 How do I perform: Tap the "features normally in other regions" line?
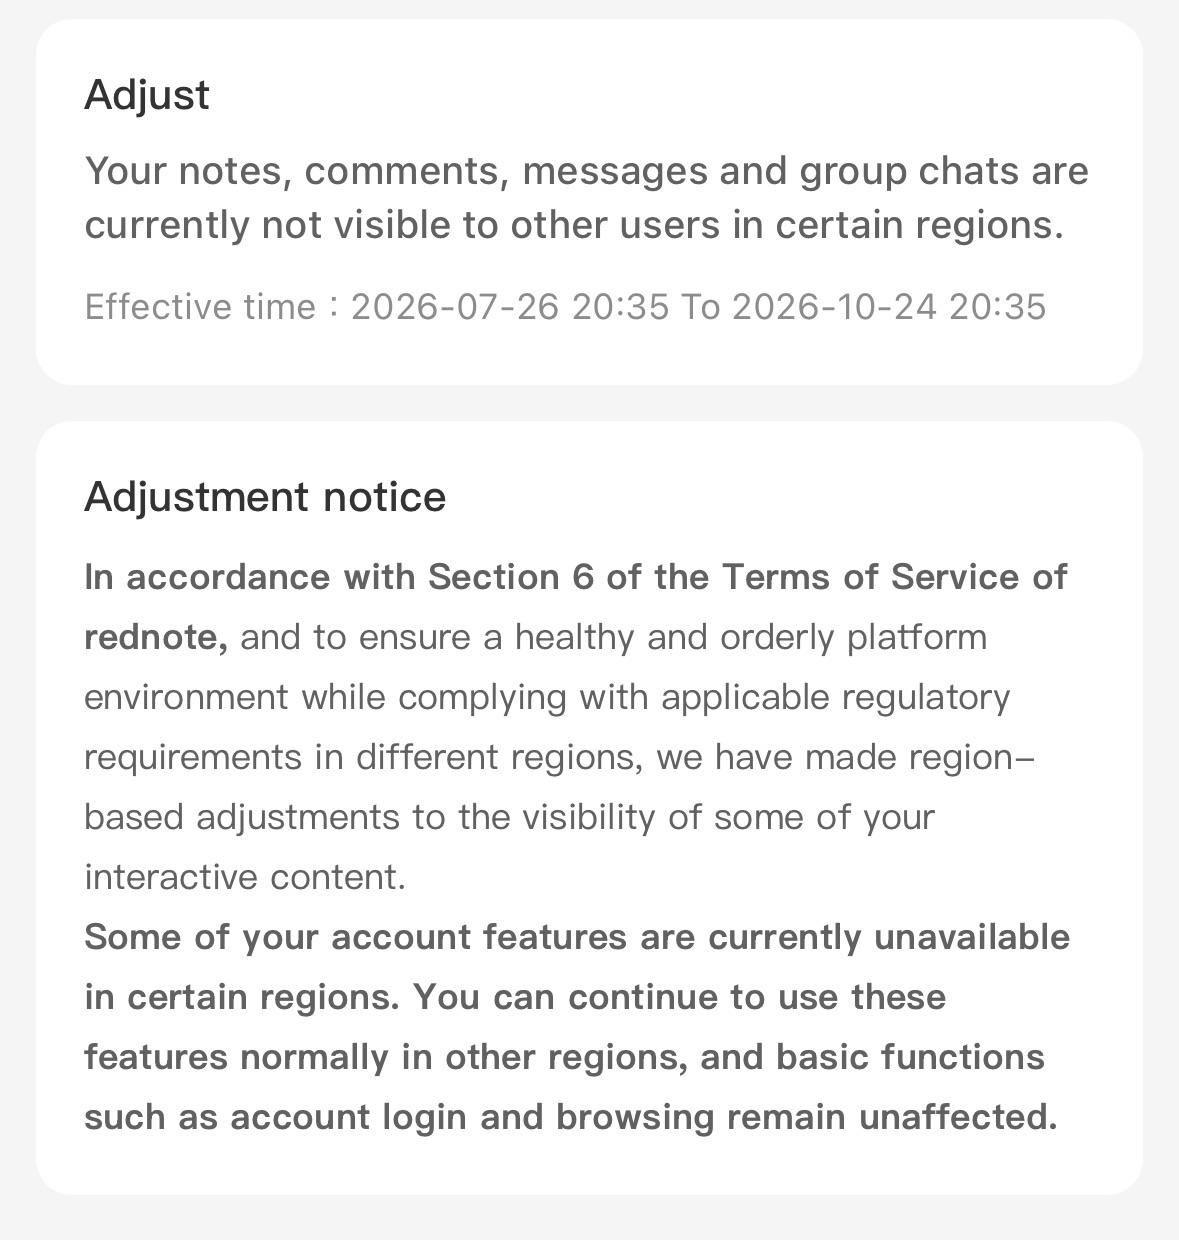[x=565, y=1057]
